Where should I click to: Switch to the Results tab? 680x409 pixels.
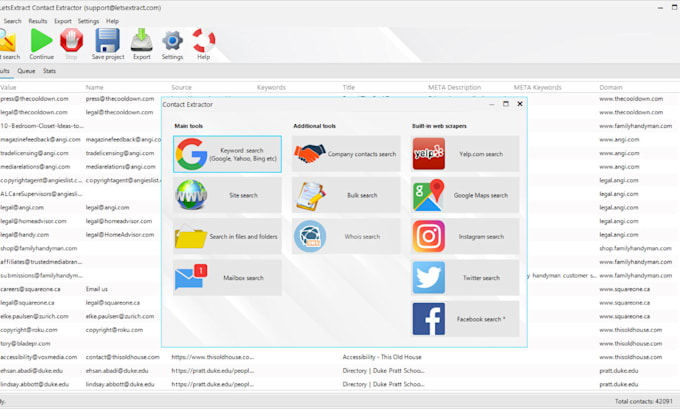pyautogui.click(x=4, y=71)
